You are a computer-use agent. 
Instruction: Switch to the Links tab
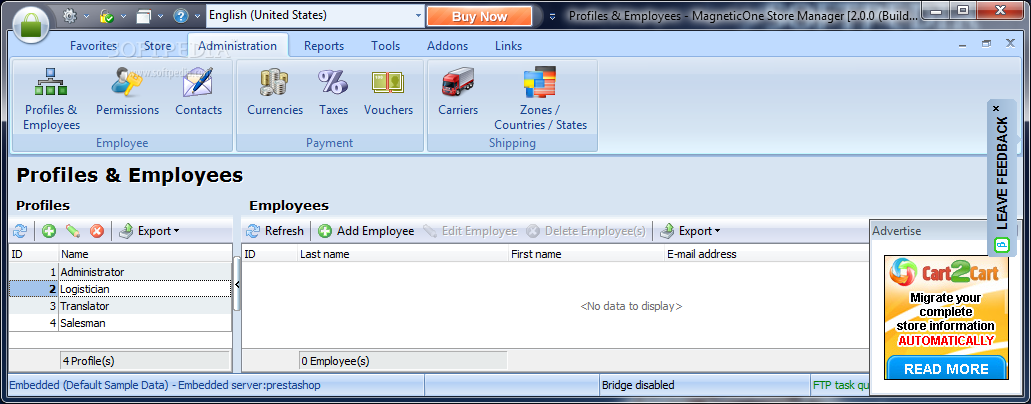pos(508,46)
